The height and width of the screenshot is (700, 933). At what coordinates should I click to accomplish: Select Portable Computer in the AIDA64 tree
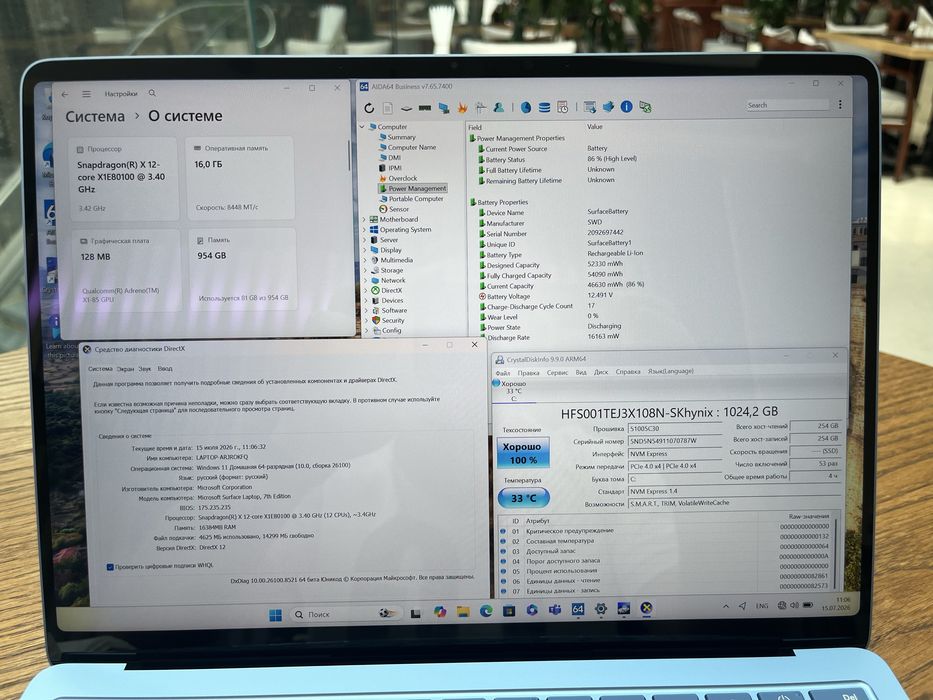tap(416, 199)
